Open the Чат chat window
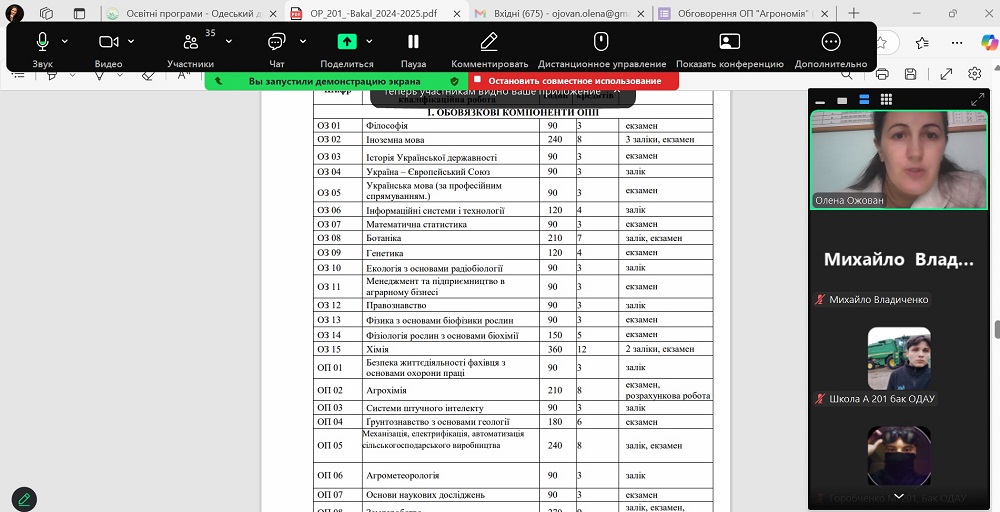This screenshot has width=1000, height=512. (276, 42)
